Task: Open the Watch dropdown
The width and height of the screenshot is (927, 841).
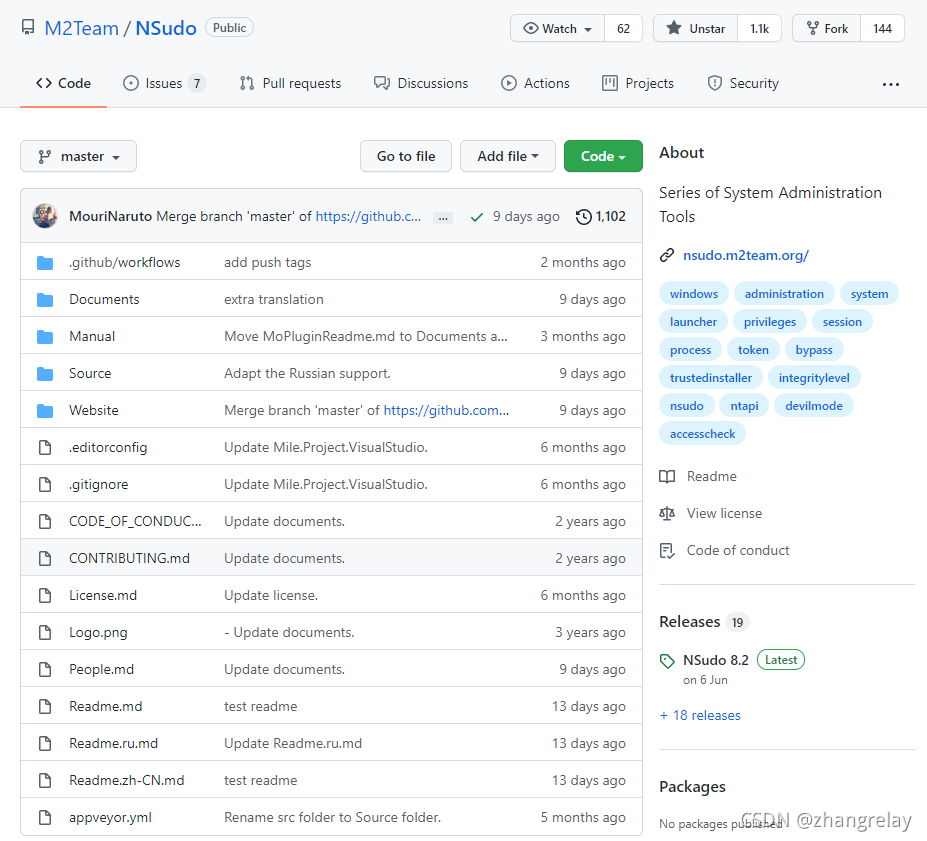Action: coord(558,28)
